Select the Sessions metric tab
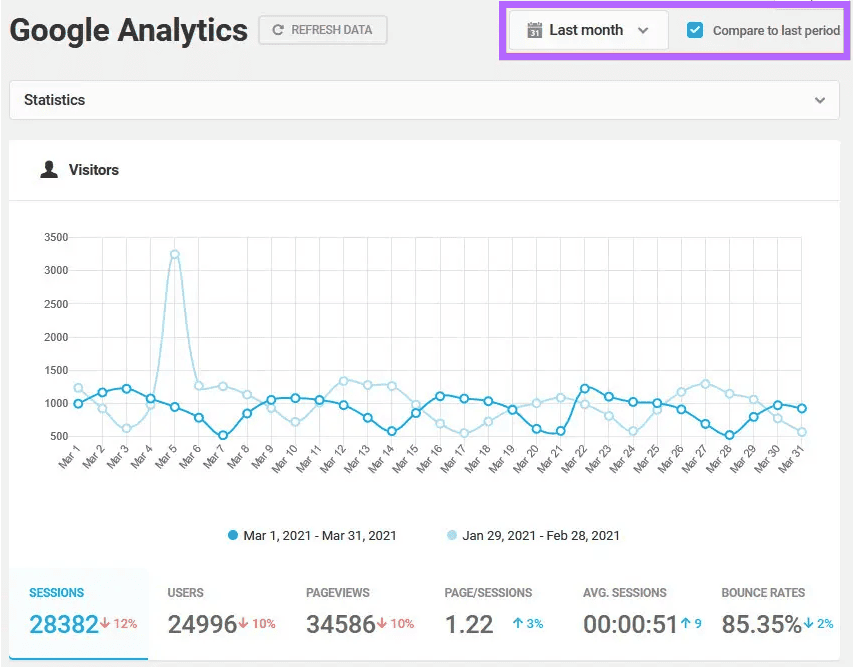 (79, 614)
